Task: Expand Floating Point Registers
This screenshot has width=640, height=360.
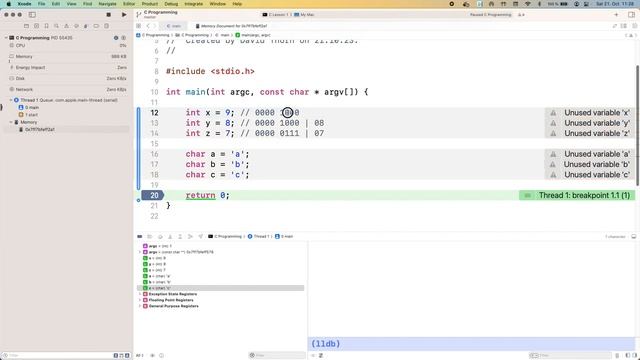Action: pyautogui.click(x=140, y=300)
